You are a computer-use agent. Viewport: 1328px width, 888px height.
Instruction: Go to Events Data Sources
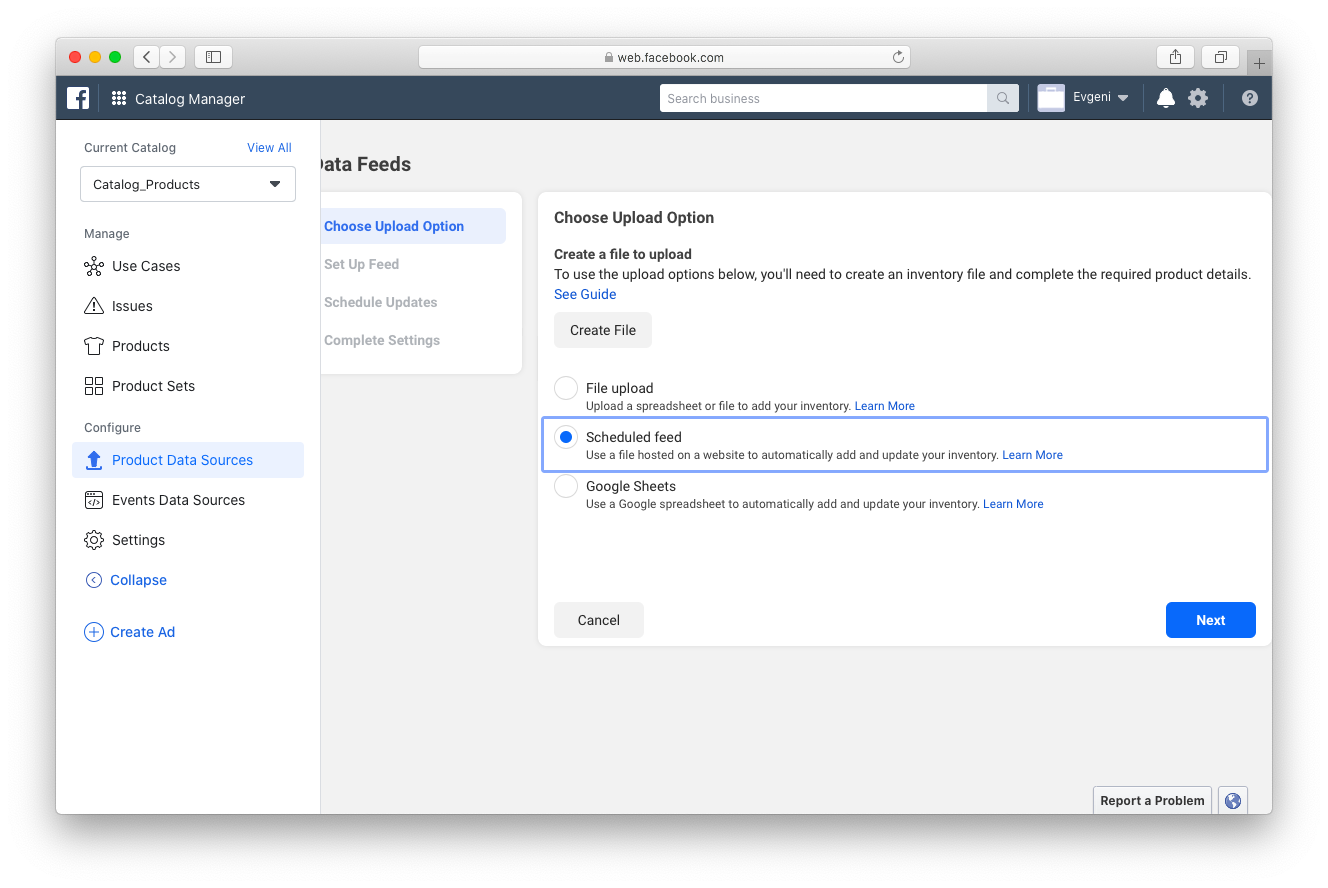[178, 500]
